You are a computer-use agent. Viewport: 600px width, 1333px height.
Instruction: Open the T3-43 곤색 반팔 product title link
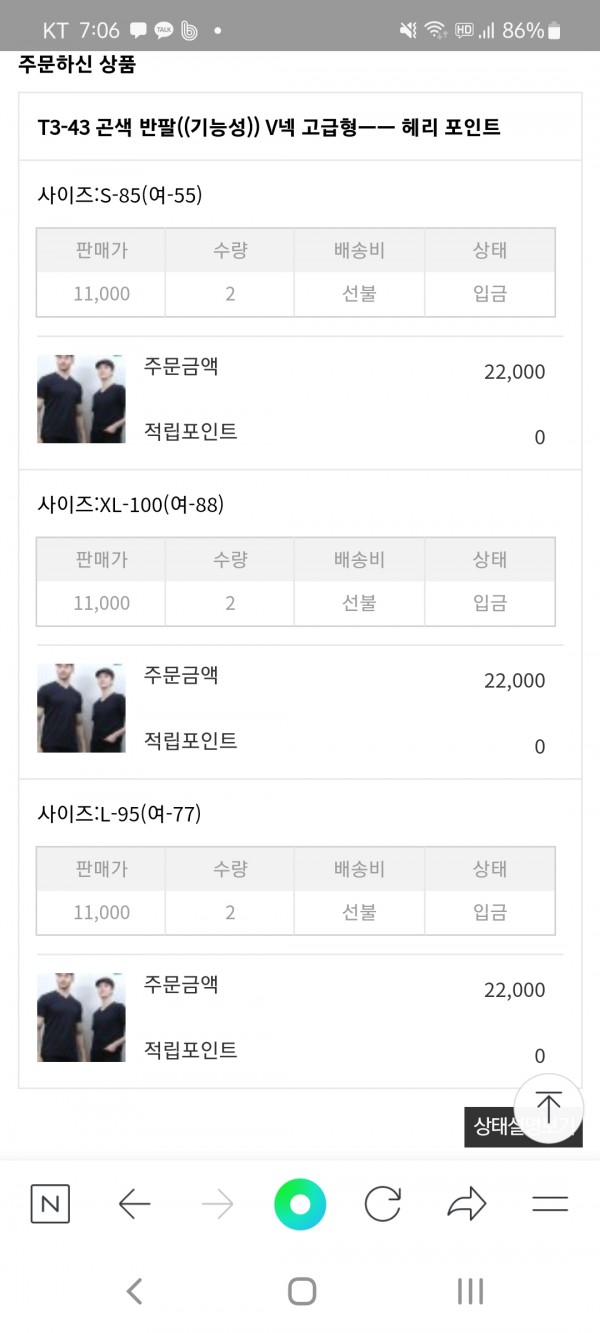(x=269, y=127)
